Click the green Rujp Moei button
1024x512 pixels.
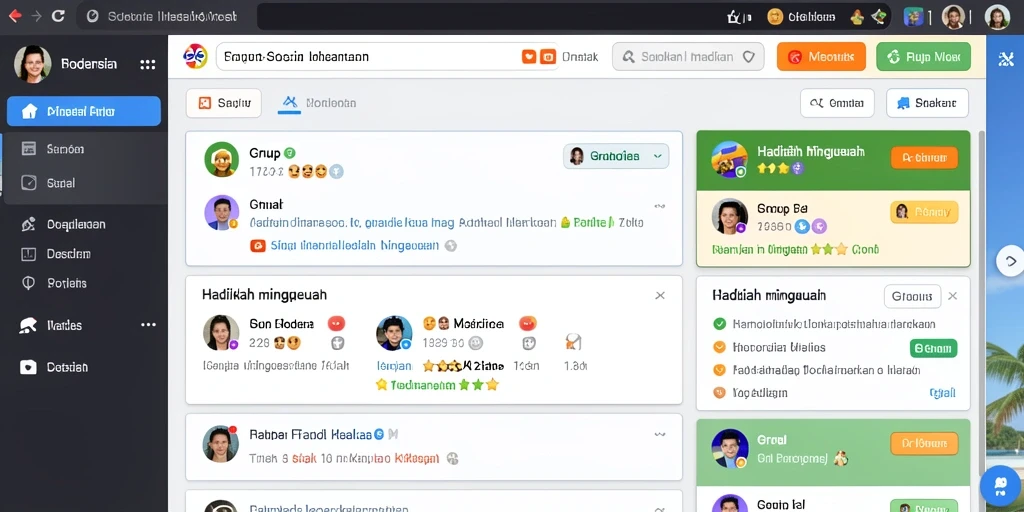[923, 57]
